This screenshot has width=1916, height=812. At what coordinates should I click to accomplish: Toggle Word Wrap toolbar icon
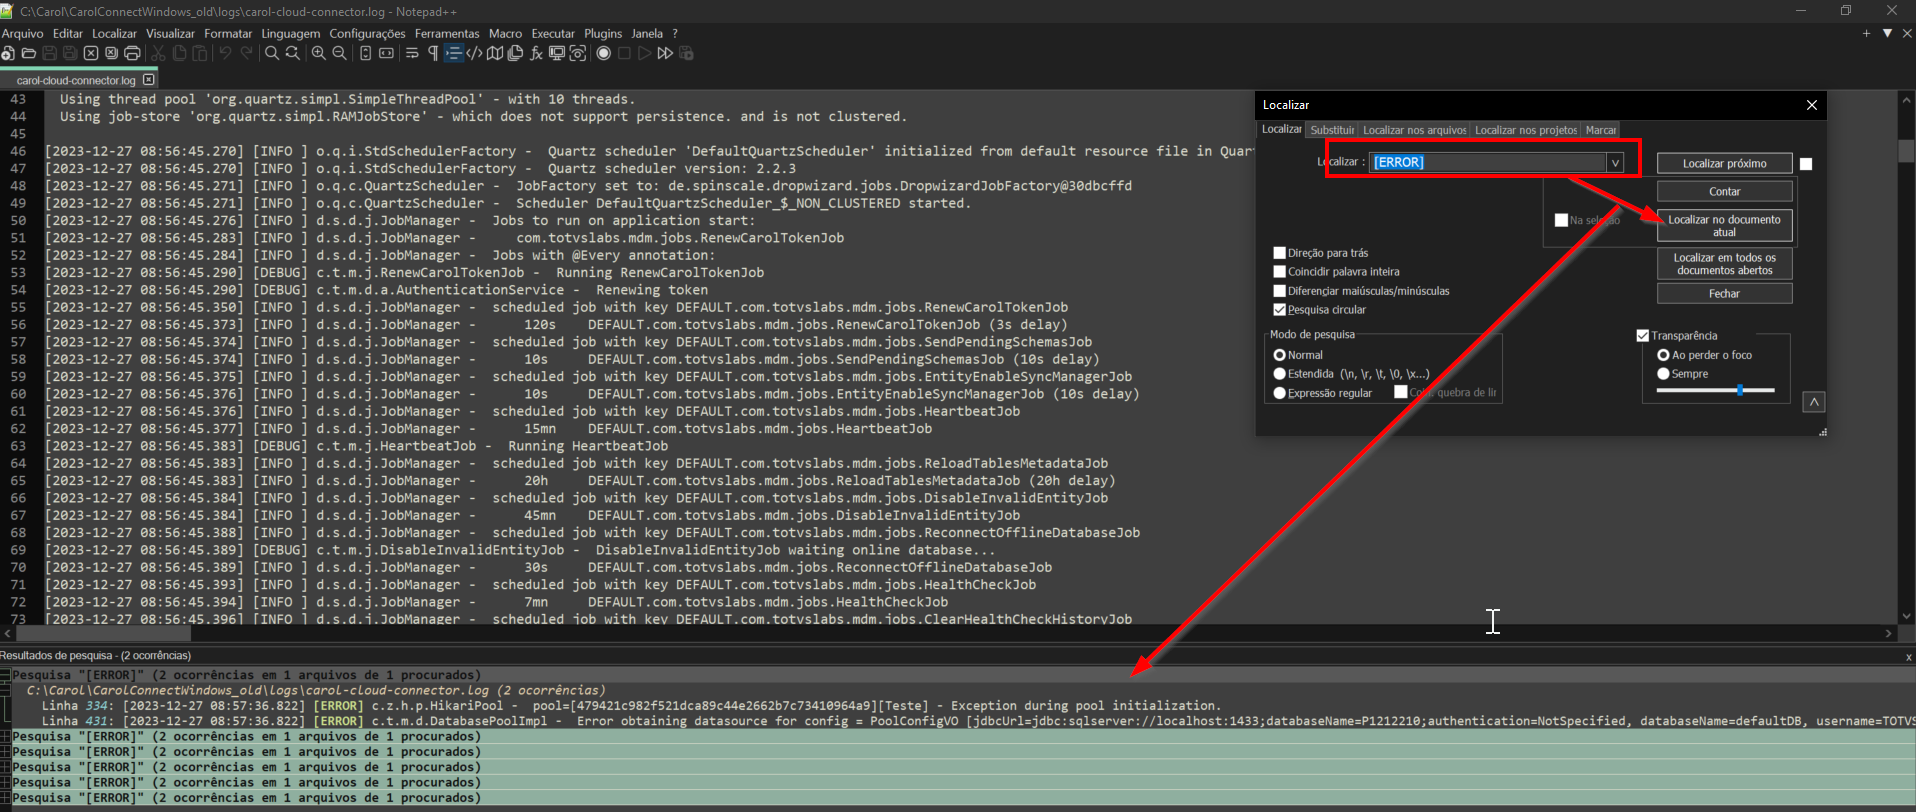(412, 53)
